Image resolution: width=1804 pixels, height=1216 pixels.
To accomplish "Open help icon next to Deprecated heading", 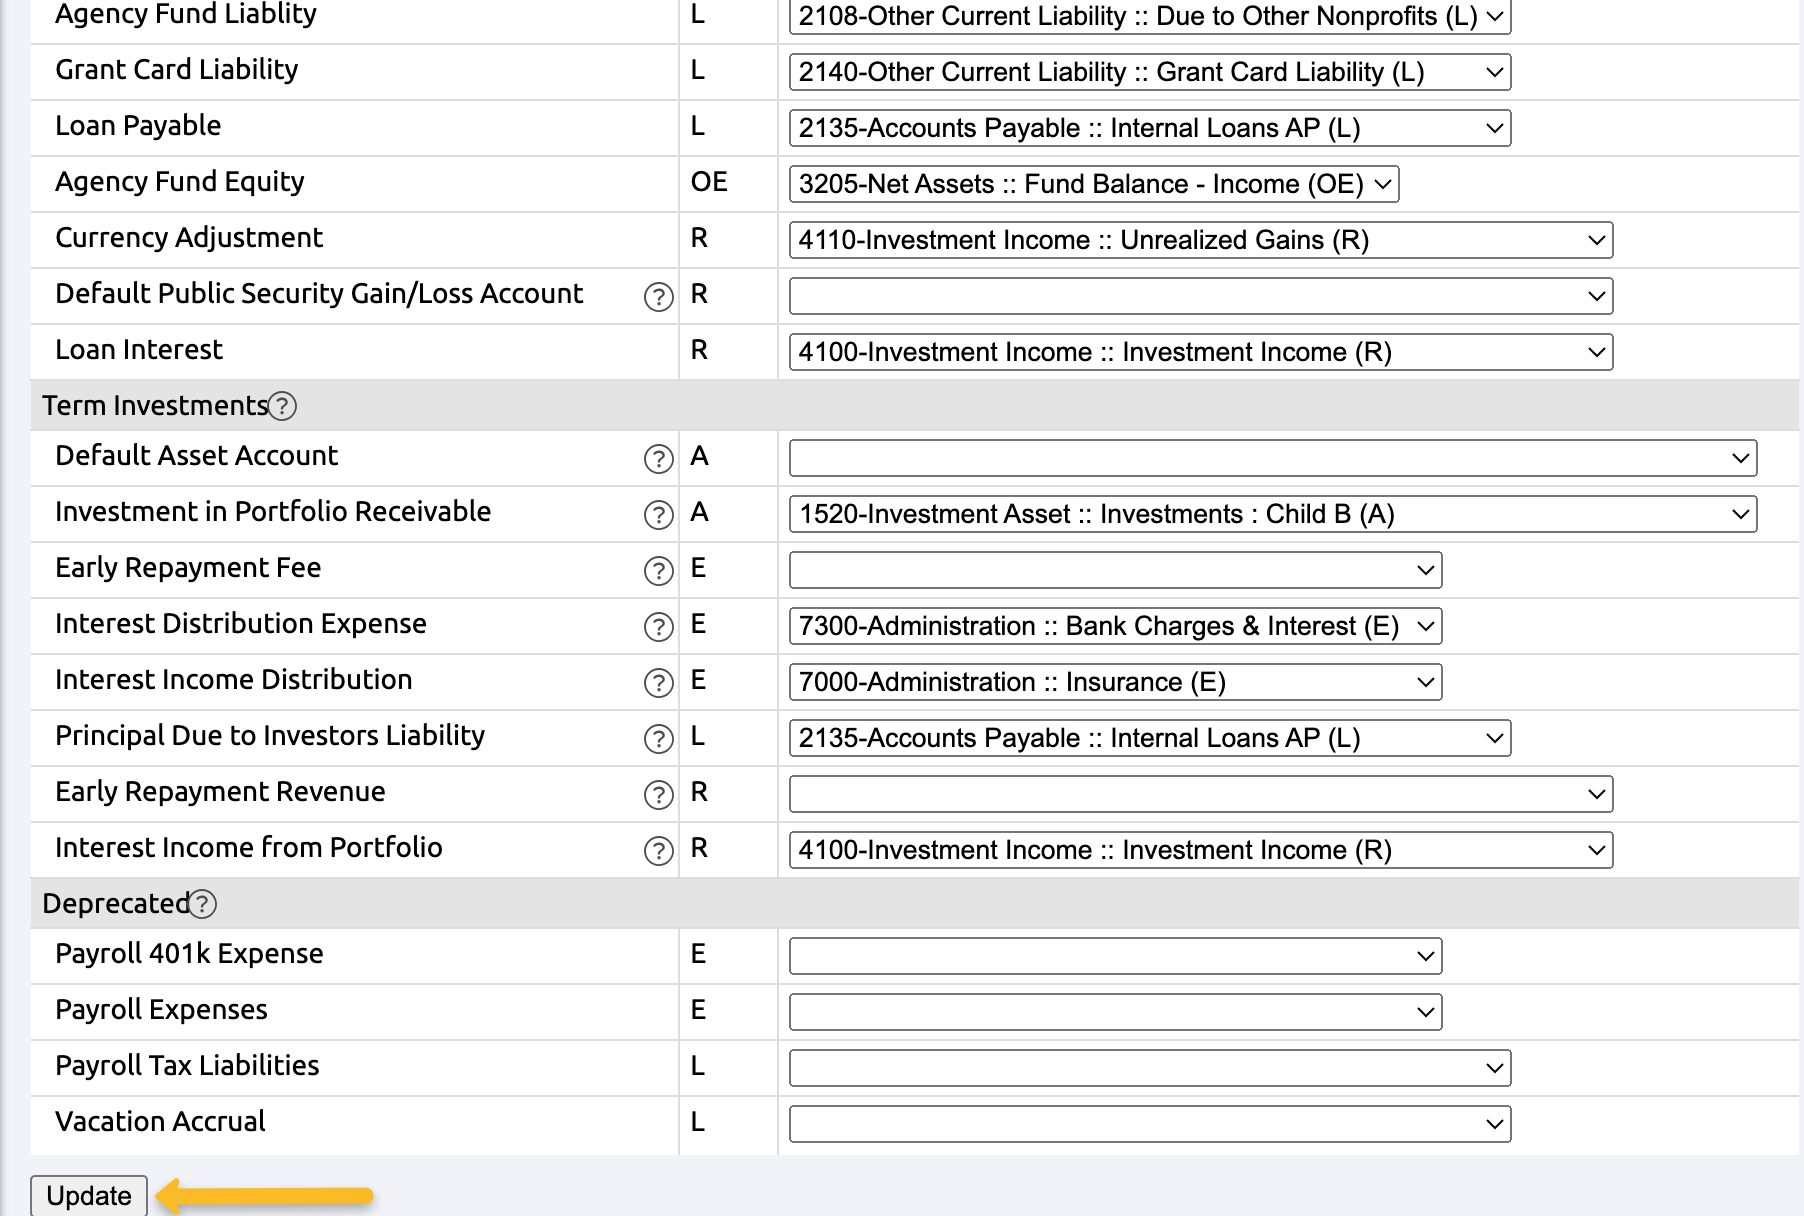I will tap(203, 904).
